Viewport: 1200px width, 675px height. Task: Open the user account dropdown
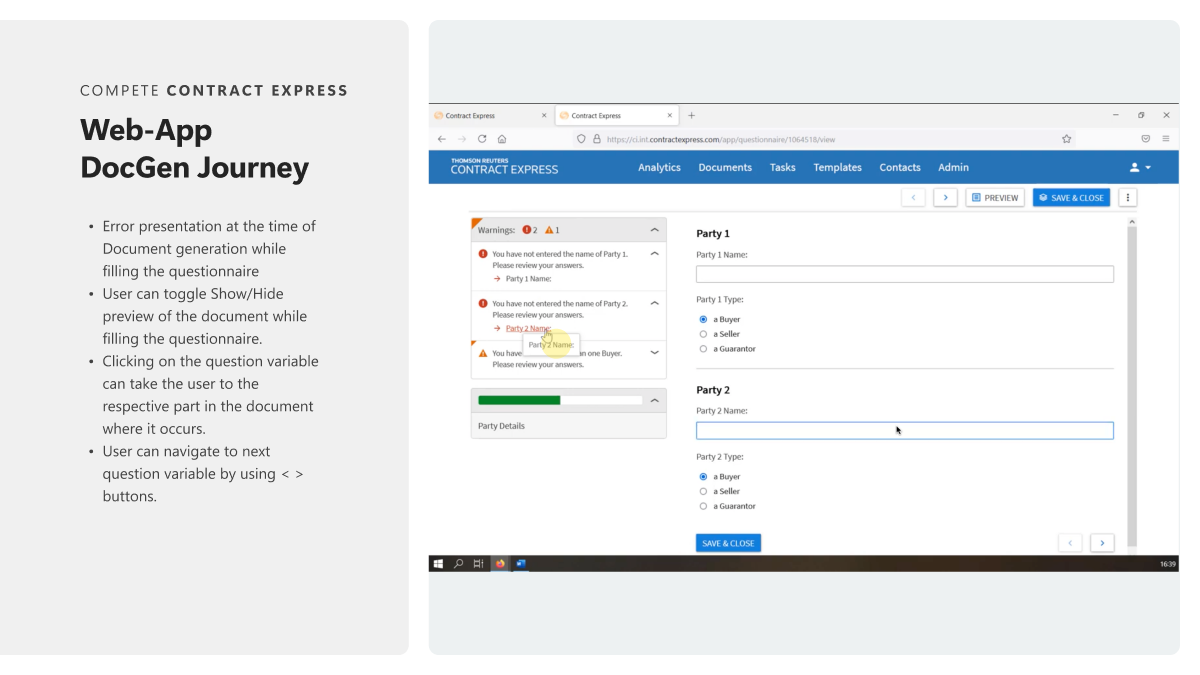(1140, 167)
